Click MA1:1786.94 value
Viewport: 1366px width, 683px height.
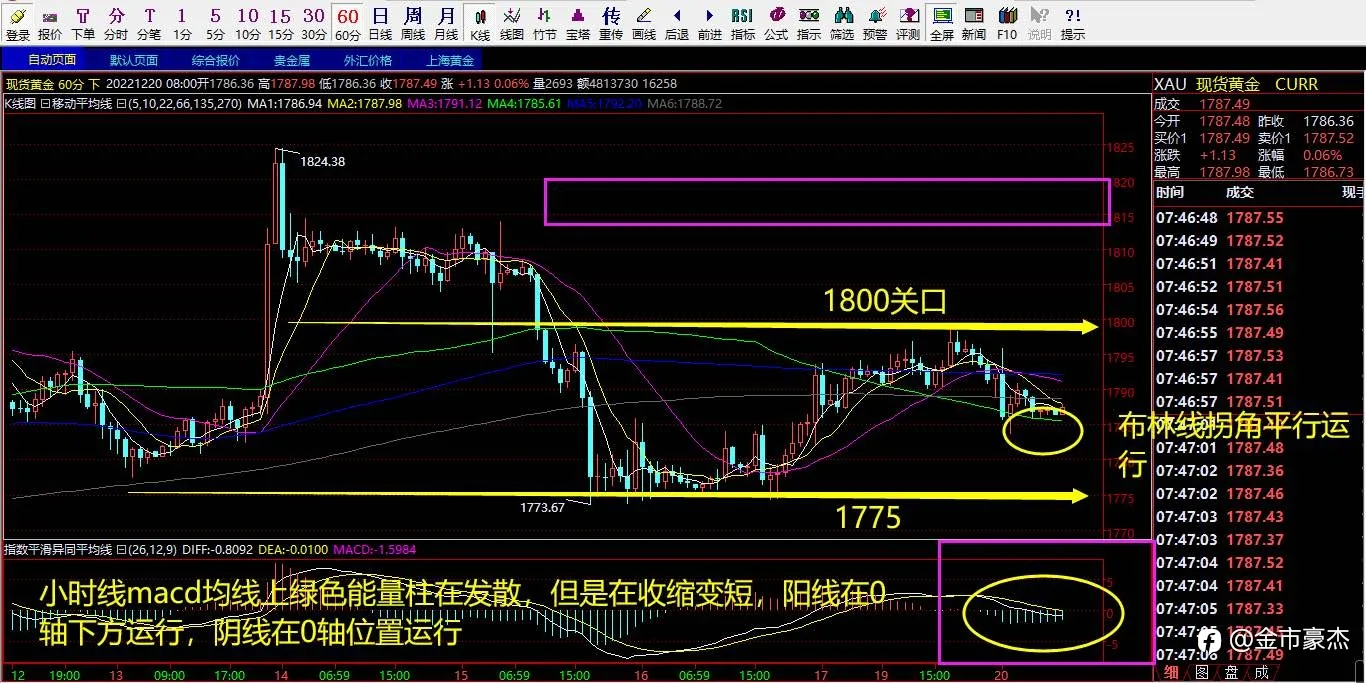pos(285,103)
